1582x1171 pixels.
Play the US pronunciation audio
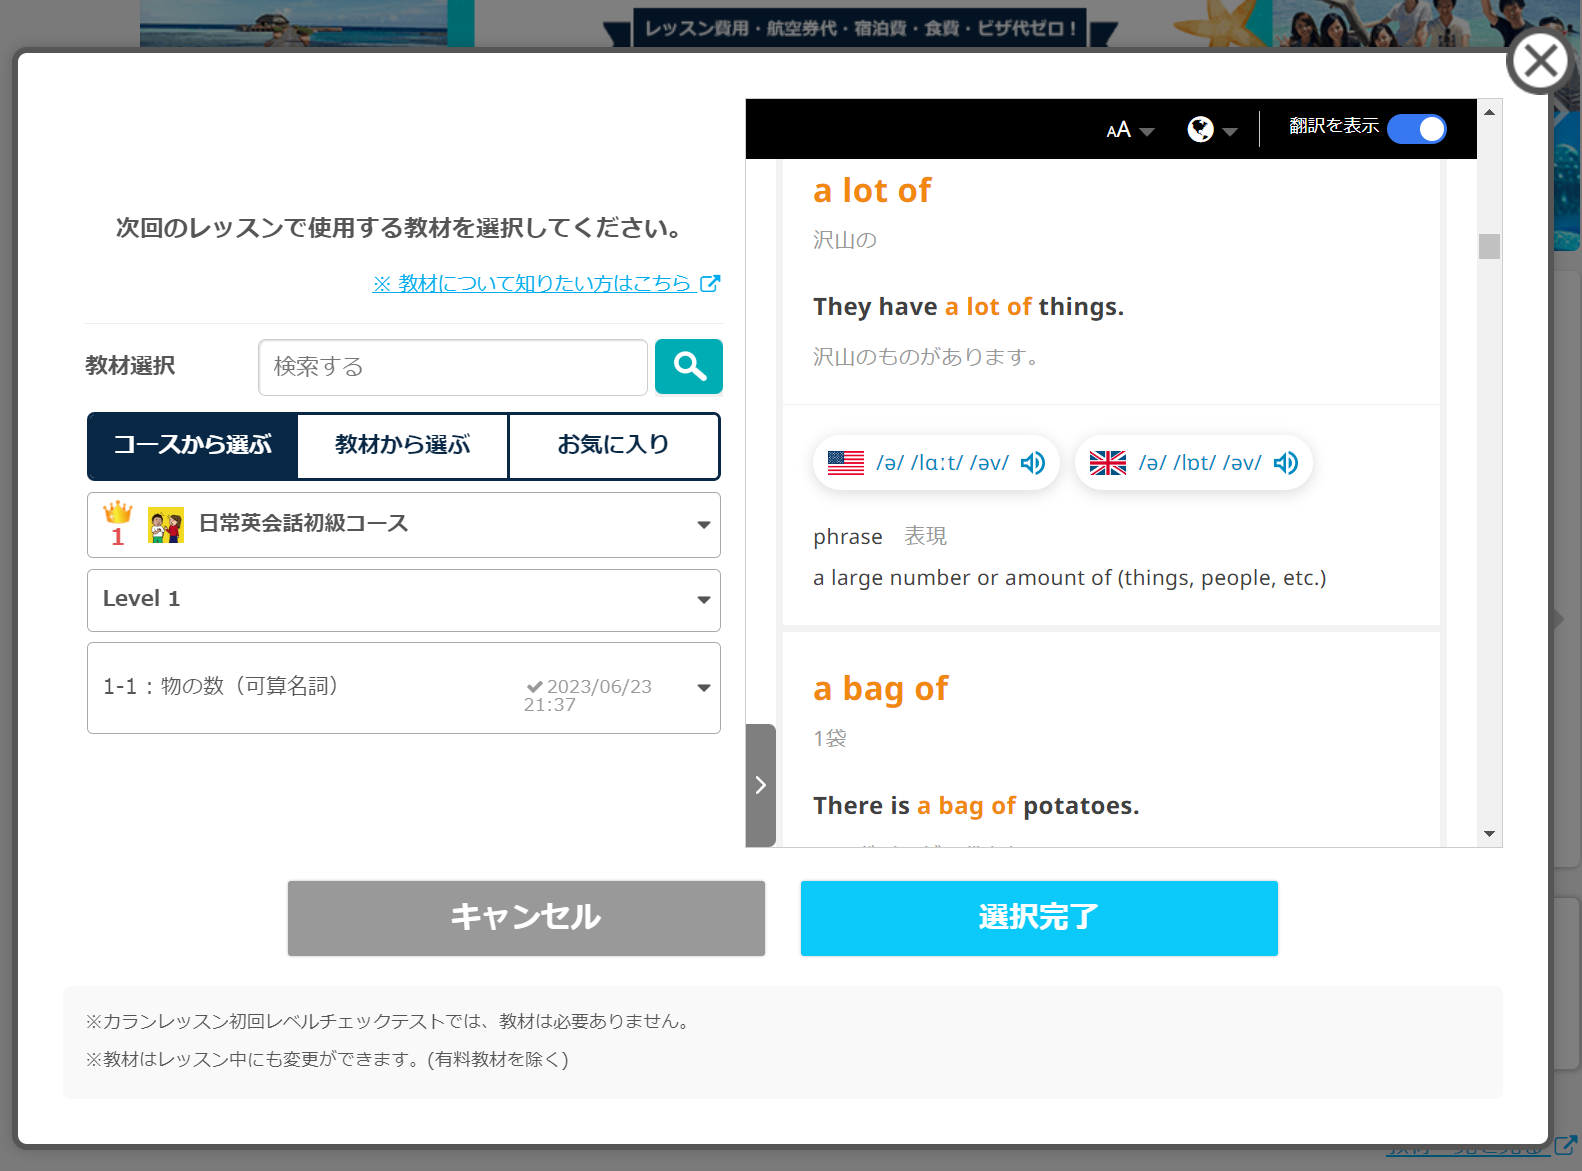click(x=1033, y=463)
